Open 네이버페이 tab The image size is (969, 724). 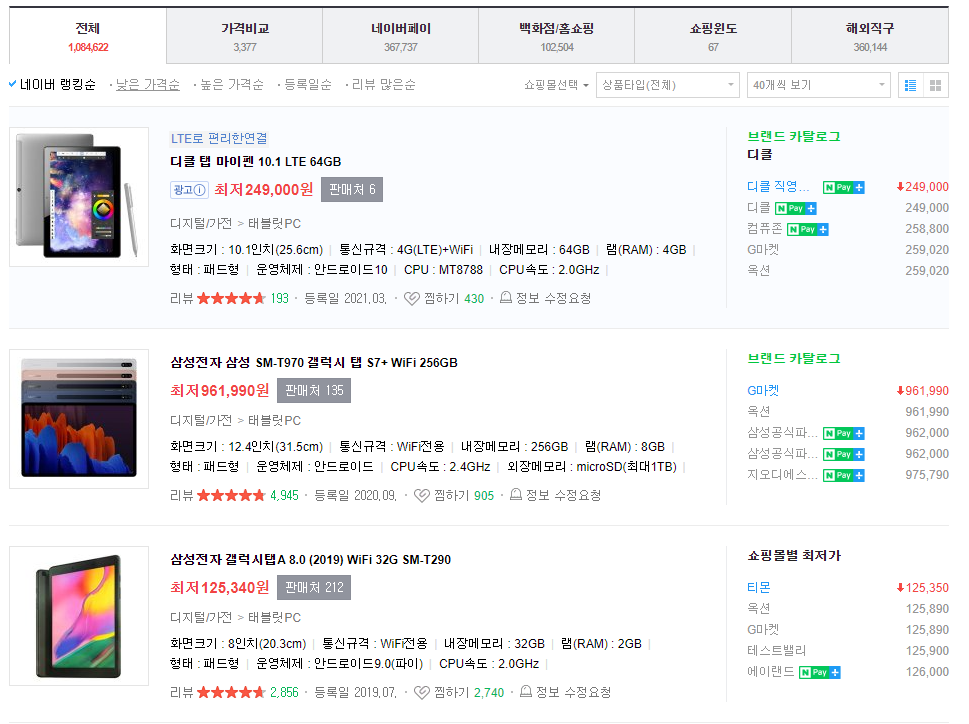tap(401, 36)
